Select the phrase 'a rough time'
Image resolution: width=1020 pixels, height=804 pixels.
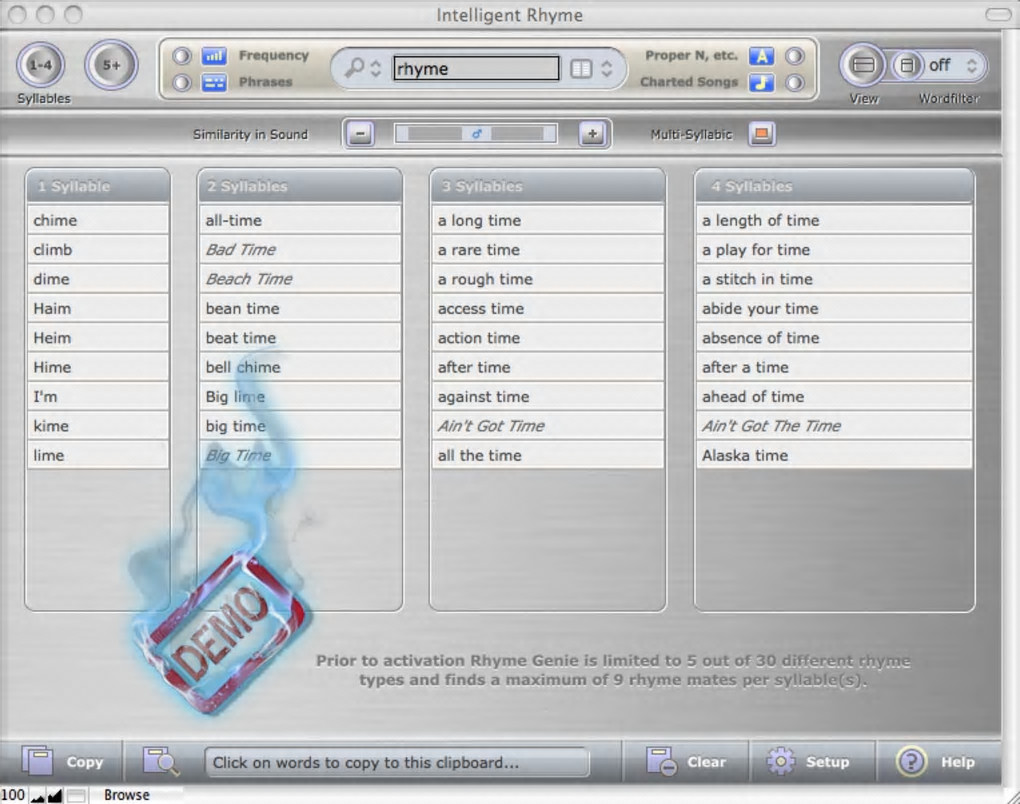point(548,278)
